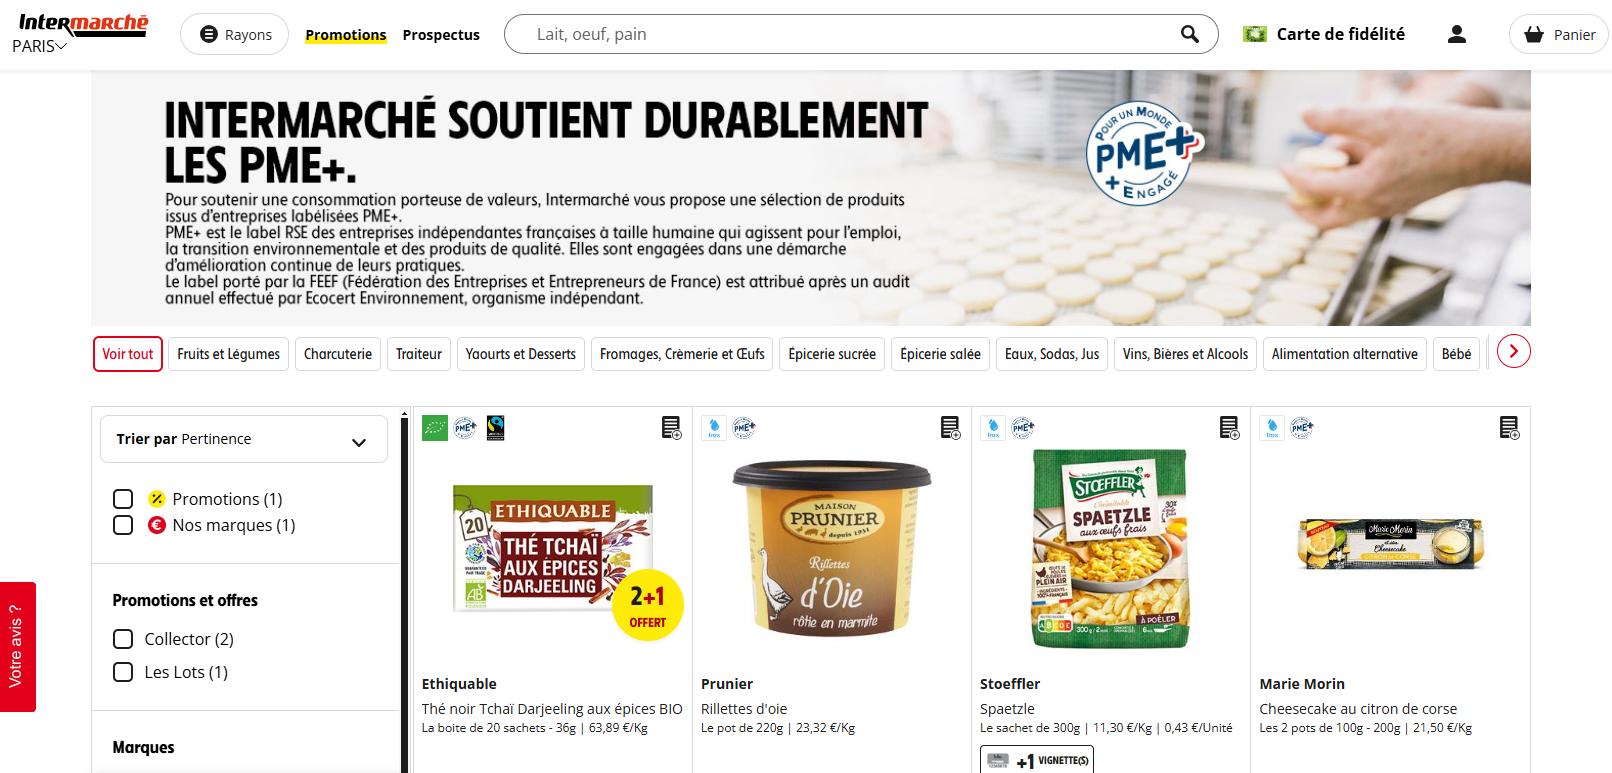Screen dimensions: 1612x773
Task: Open the Prospectus link
Action: pyautogui.click(x=441, y=35)
